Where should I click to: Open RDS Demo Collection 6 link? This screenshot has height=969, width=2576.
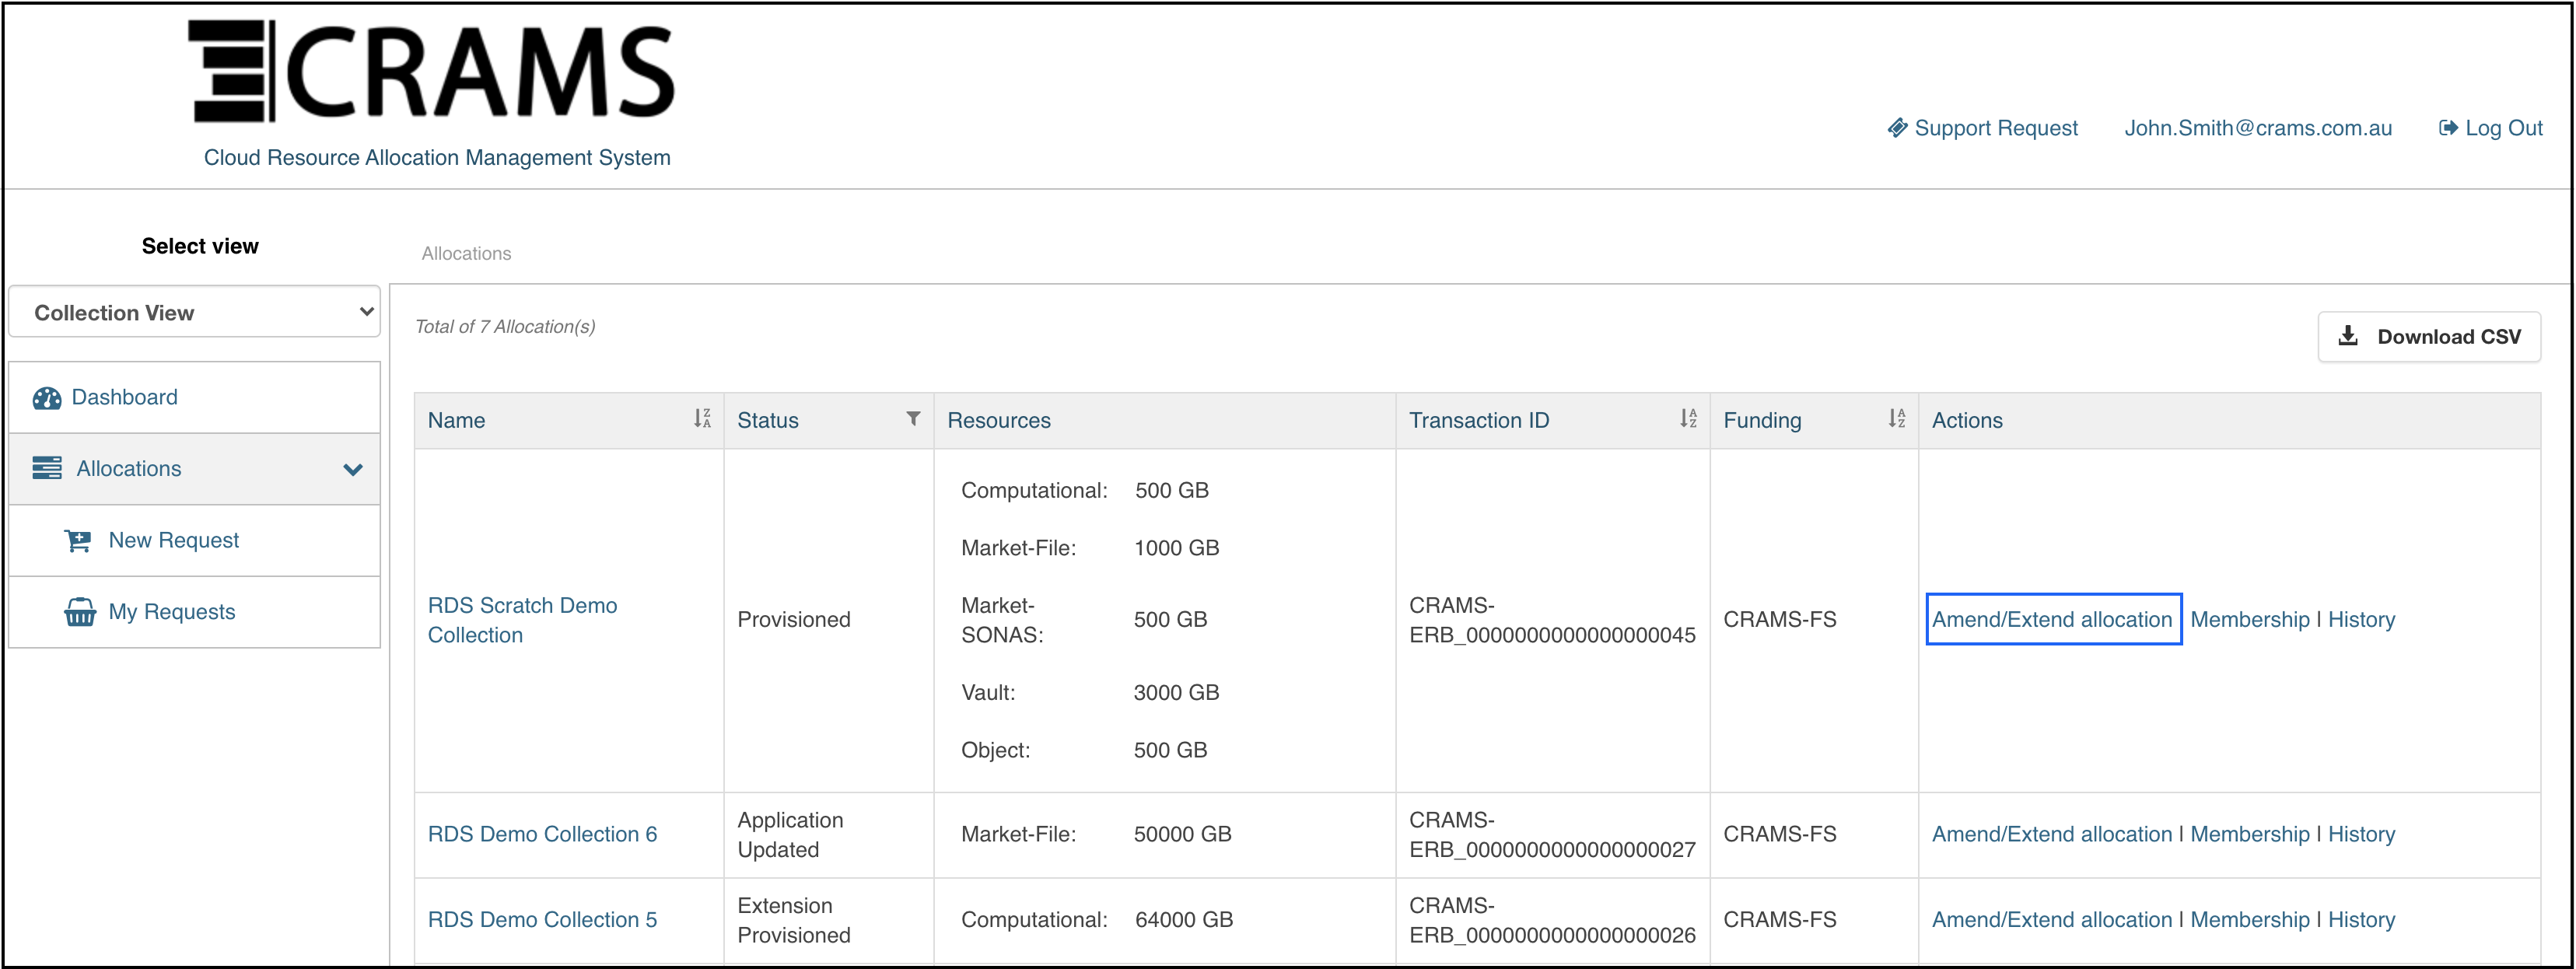tap(542, 834)
